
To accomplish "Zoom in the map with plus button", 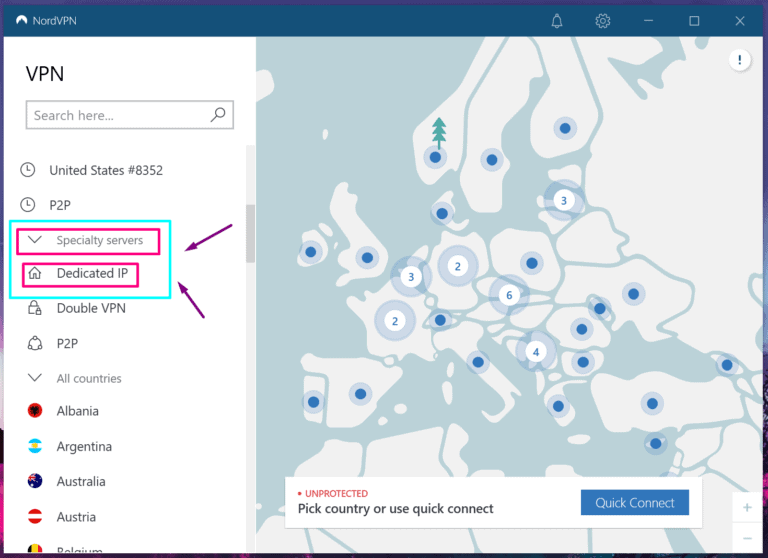I will coord(747,507).
